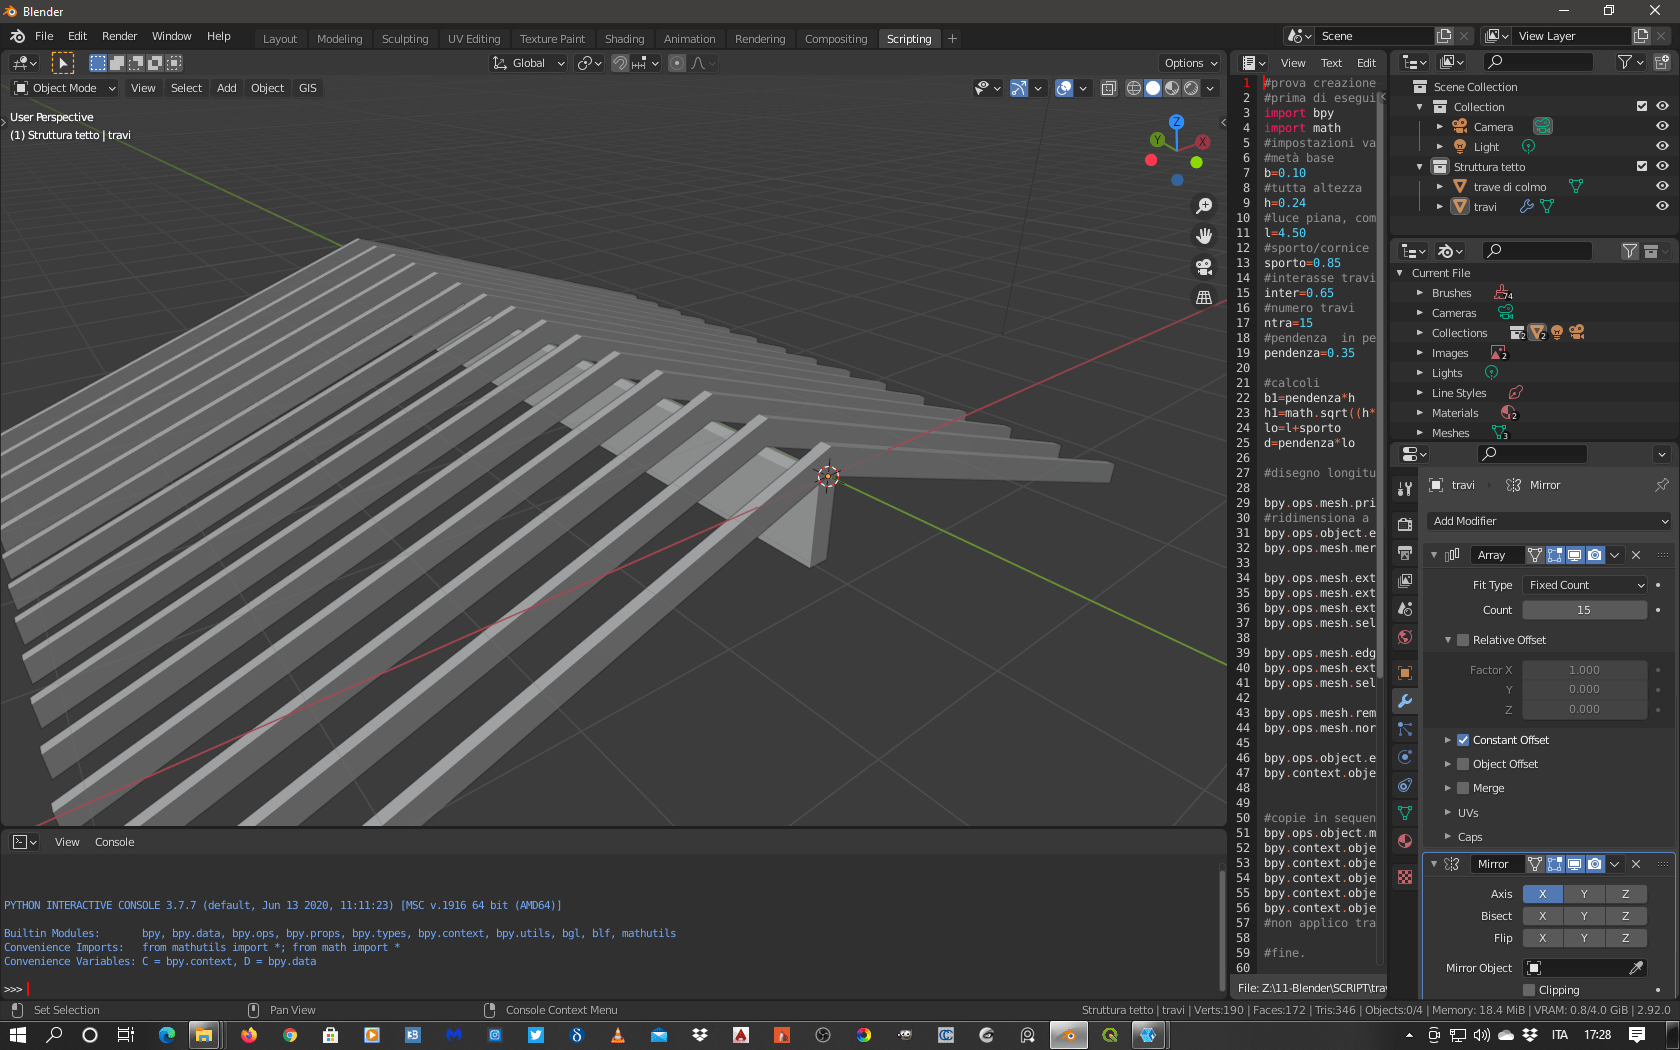Open Global transform orientation dropdown
The image size is (1680, 1050).
coord(529,63)
